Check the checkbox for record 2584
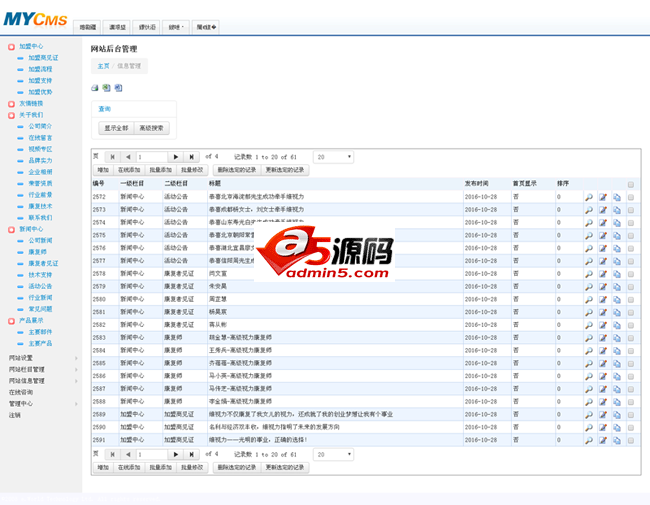Screen dimensions: 650x505 pos(631,351)
